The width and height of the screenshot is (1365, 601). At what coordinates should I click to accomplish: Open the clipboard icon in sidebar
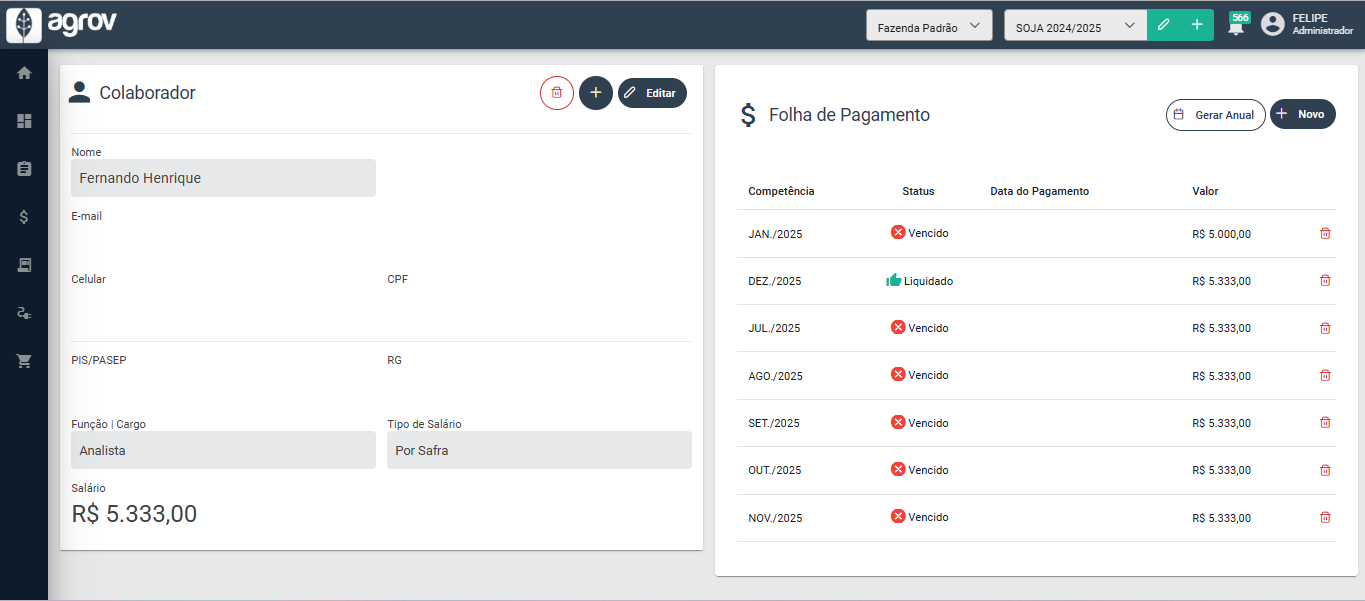[24, 169]
